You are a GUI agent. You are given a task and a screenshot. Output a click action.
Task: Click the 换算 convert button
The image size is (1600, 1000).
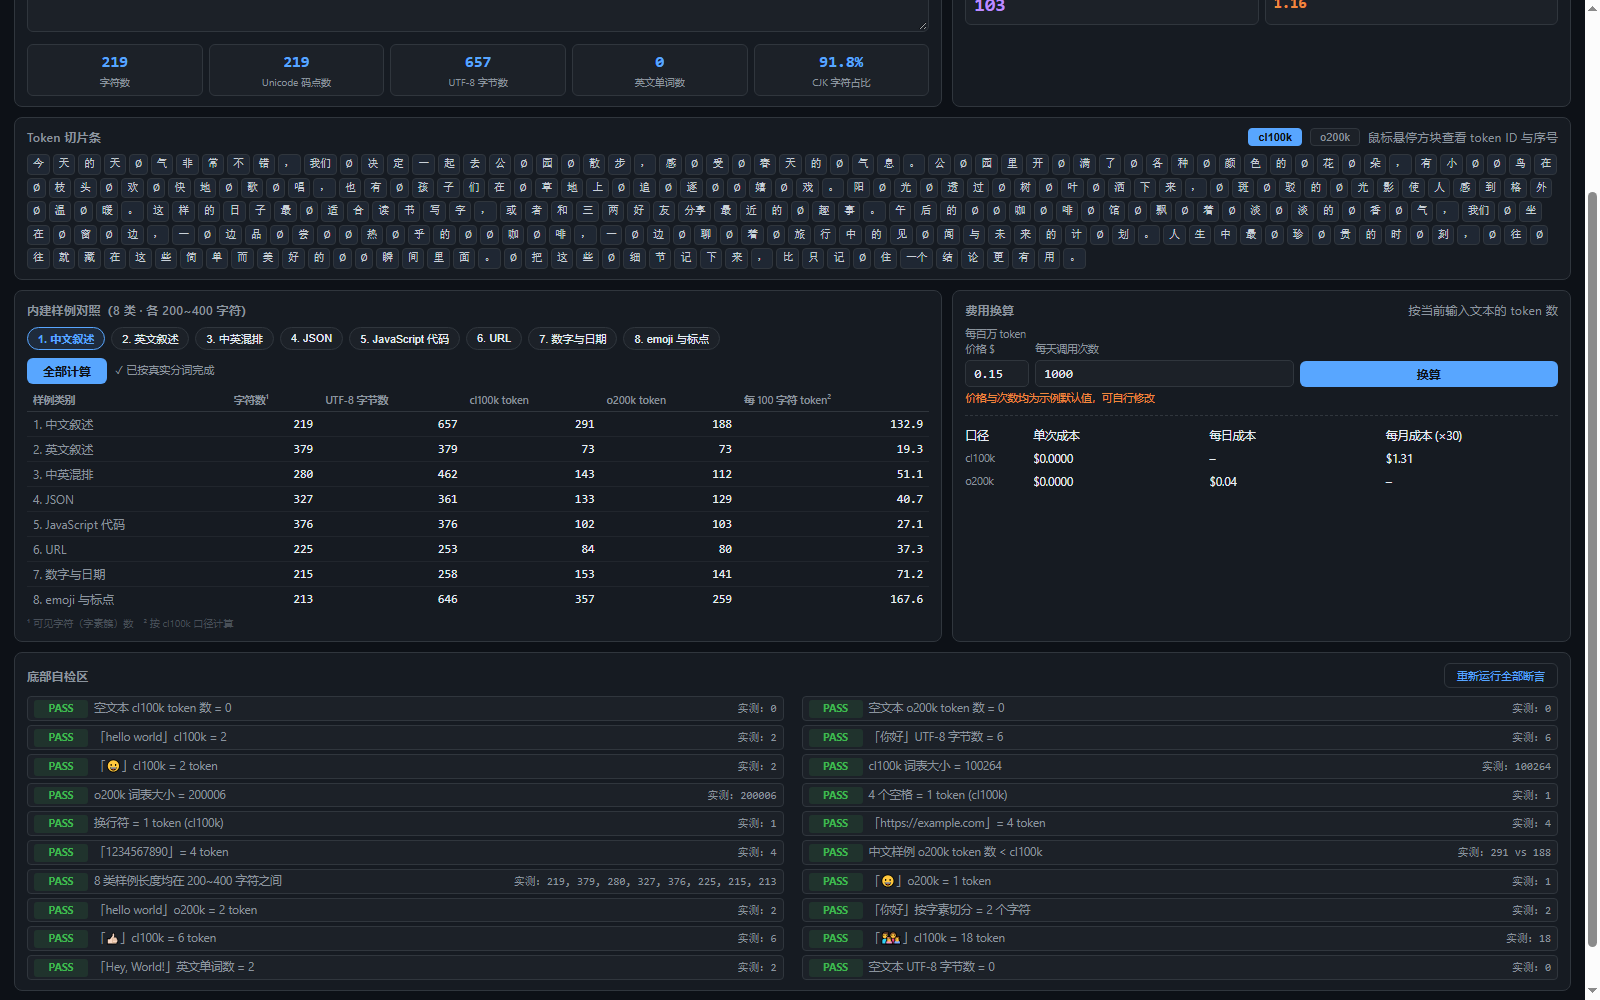pos(1428,374)
